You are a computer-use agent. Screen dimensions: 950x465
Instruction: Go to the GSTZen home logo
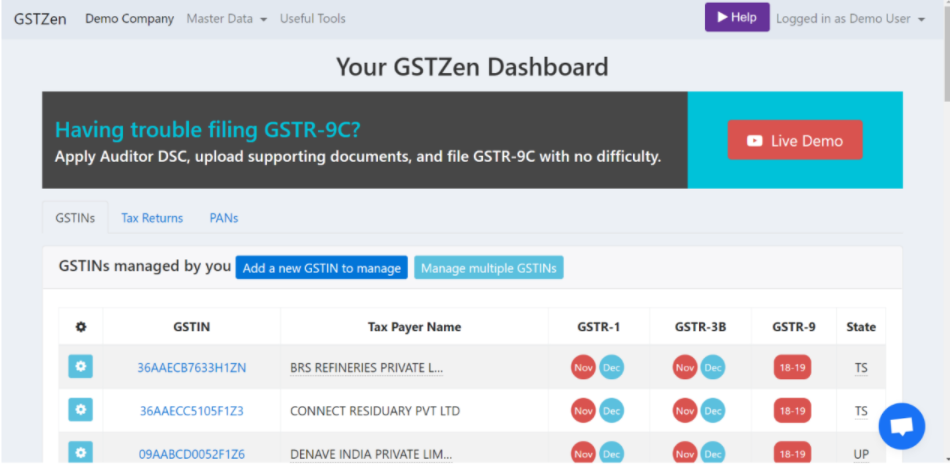pyautogui.click(x=40, y=19)
